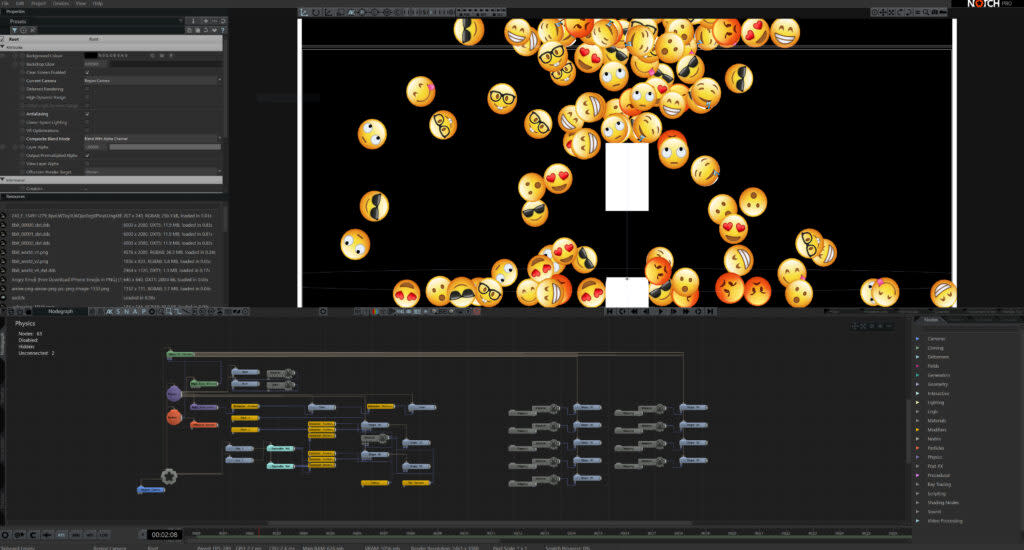Open the Devices menu
This screenshot has width=1024, height=550.
click(61, 3)
